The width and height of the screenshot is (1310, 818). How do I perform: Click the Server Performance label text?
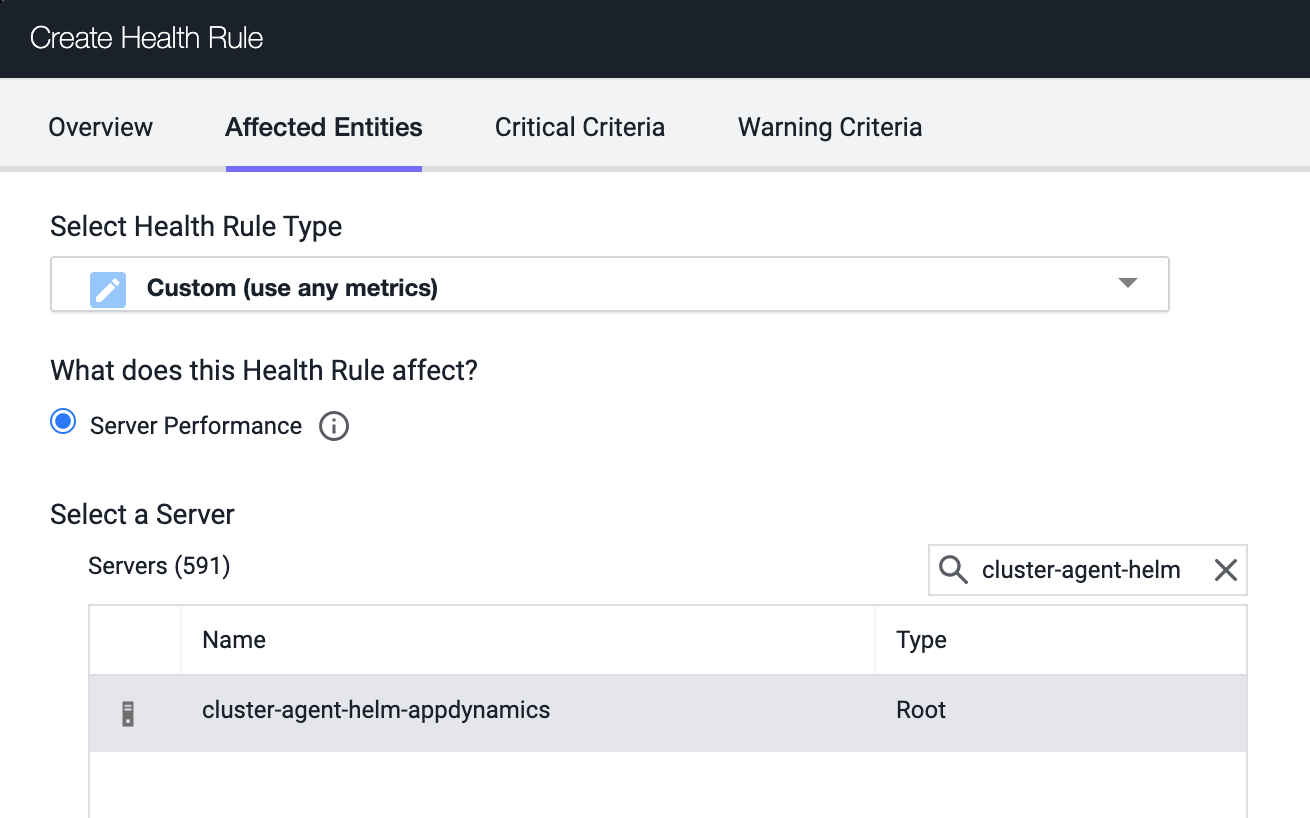[x=196, y=426]
